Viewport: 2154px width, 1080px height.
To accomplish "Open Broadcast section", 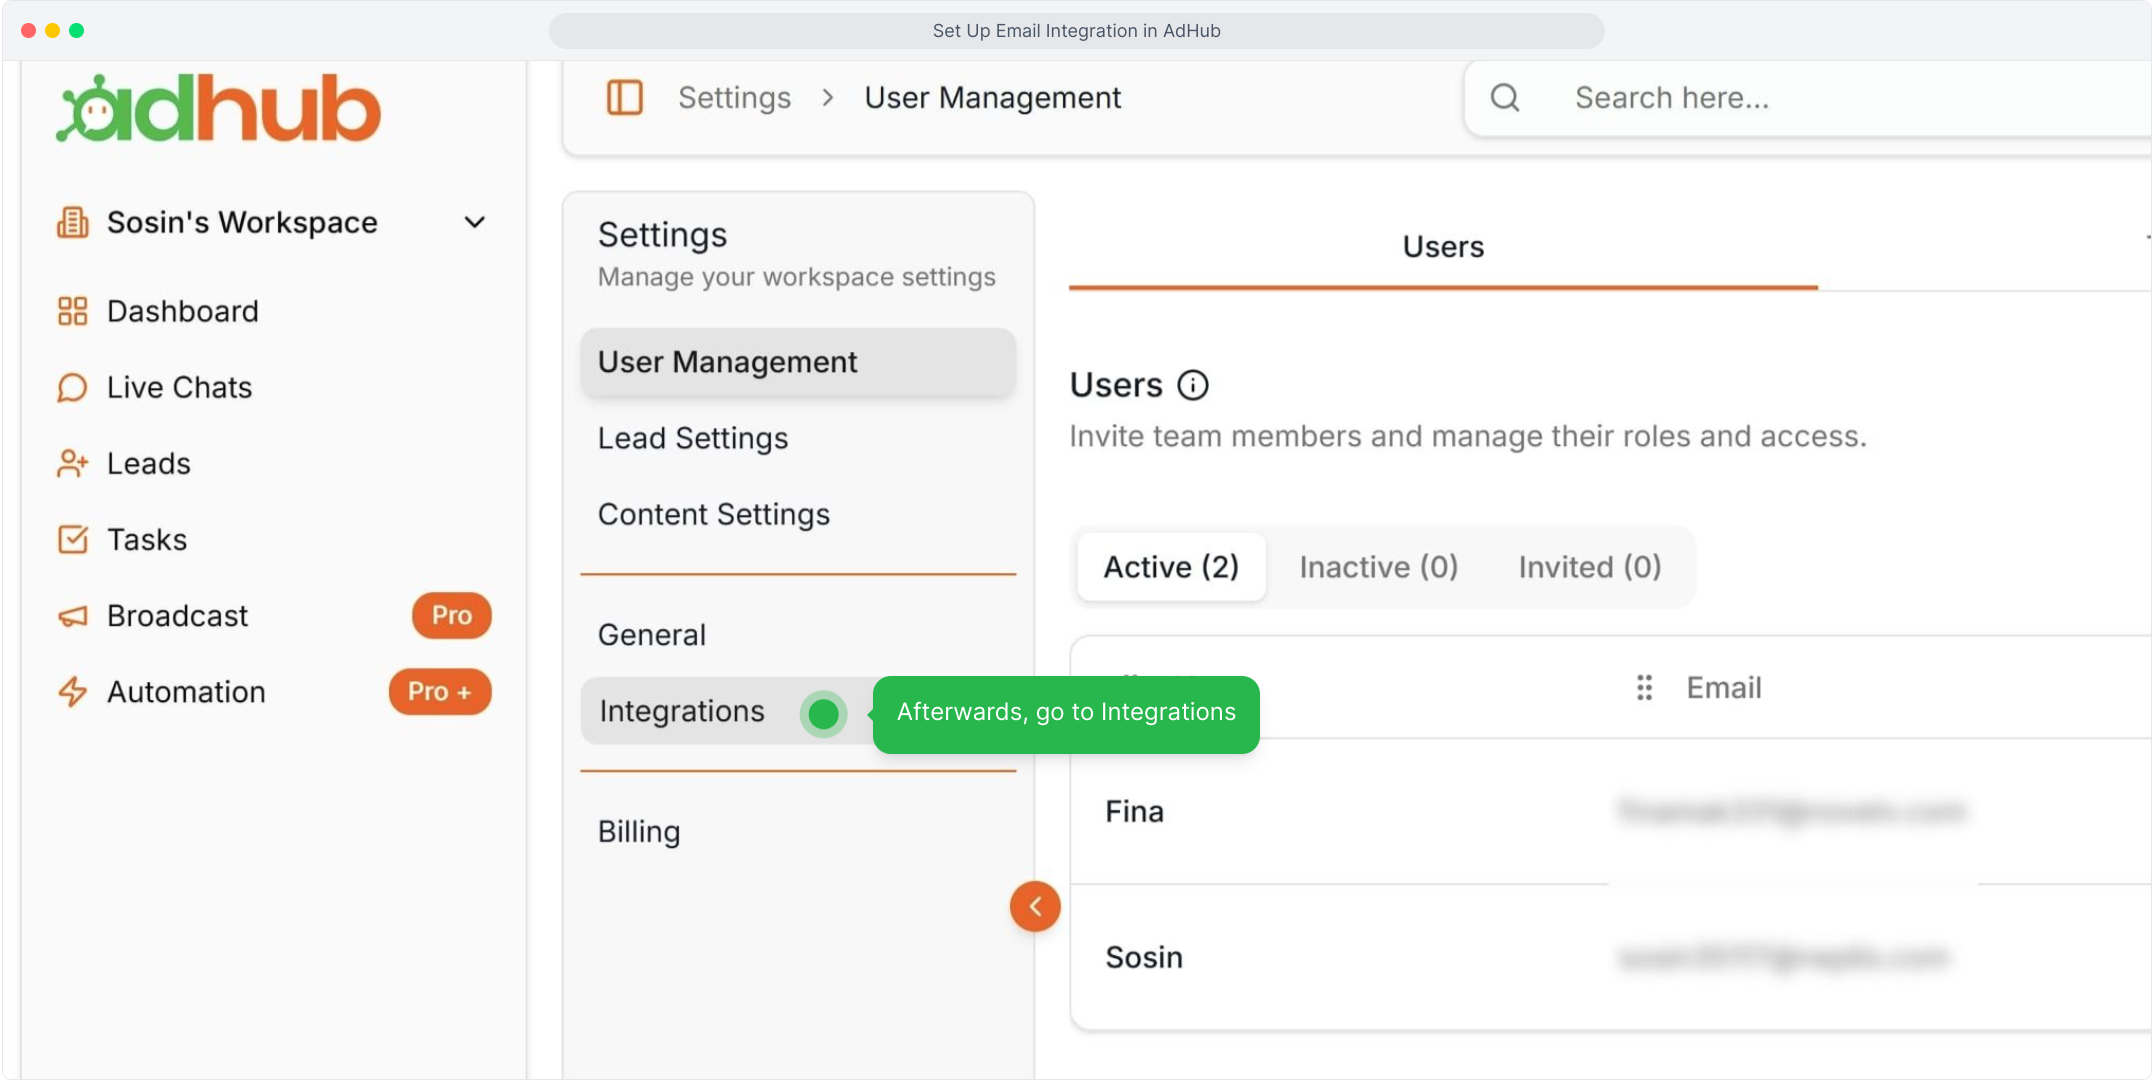I will (x=177, y=615).
